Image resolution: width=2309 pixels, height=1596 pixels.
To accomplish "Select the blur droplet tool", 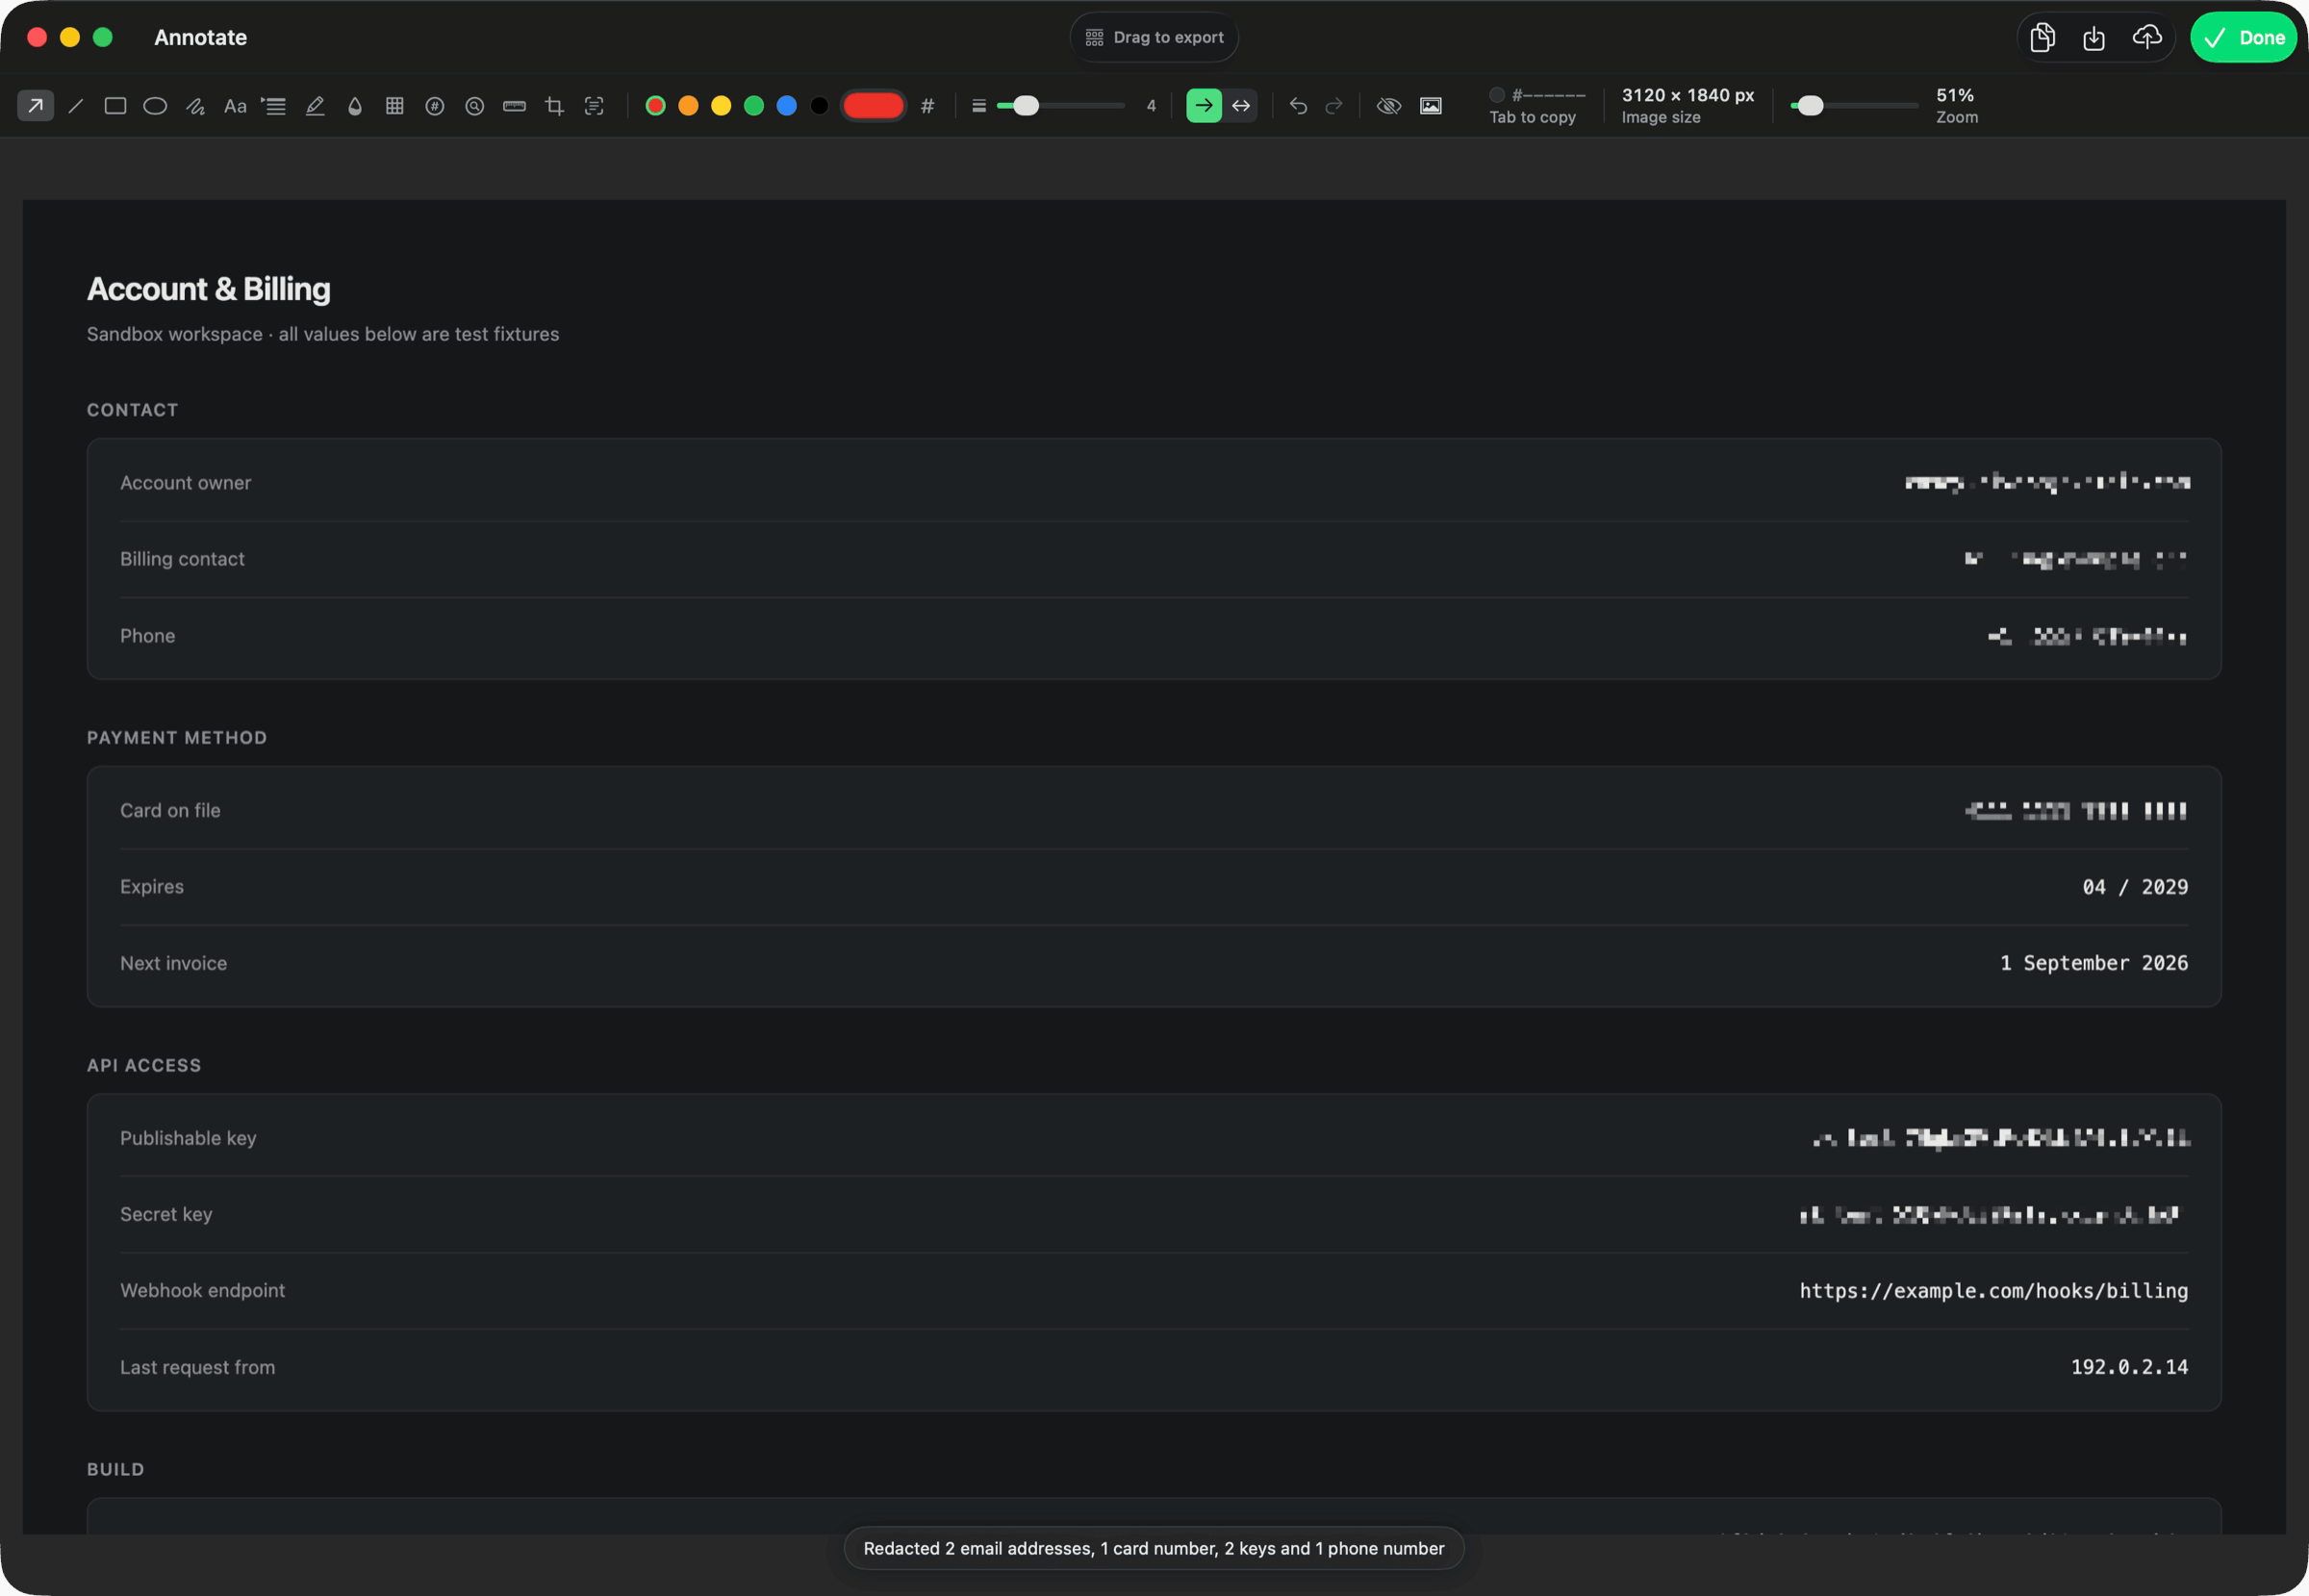I will tap(355, 105).
